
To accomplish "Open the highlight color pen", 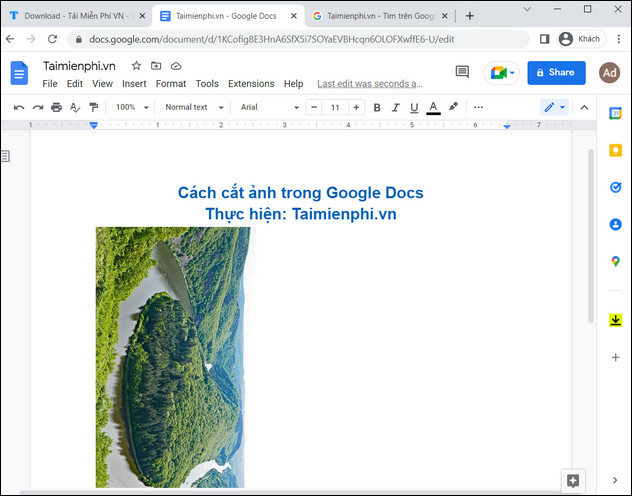I will point(453,107).
